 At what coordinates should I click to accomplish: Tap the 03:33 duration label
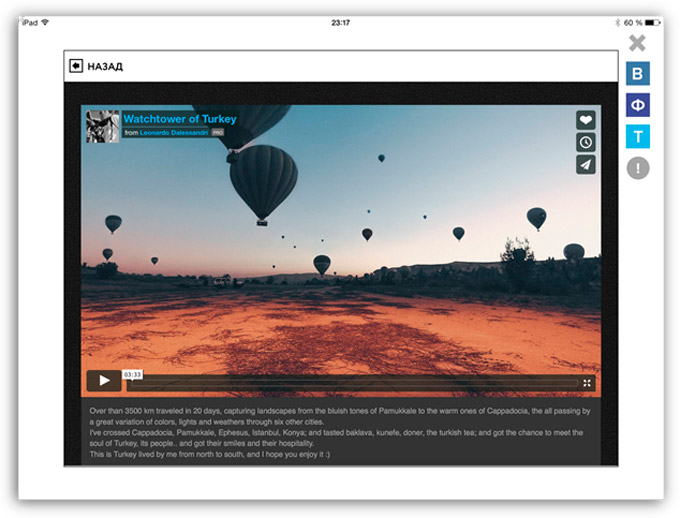(132, 374)
